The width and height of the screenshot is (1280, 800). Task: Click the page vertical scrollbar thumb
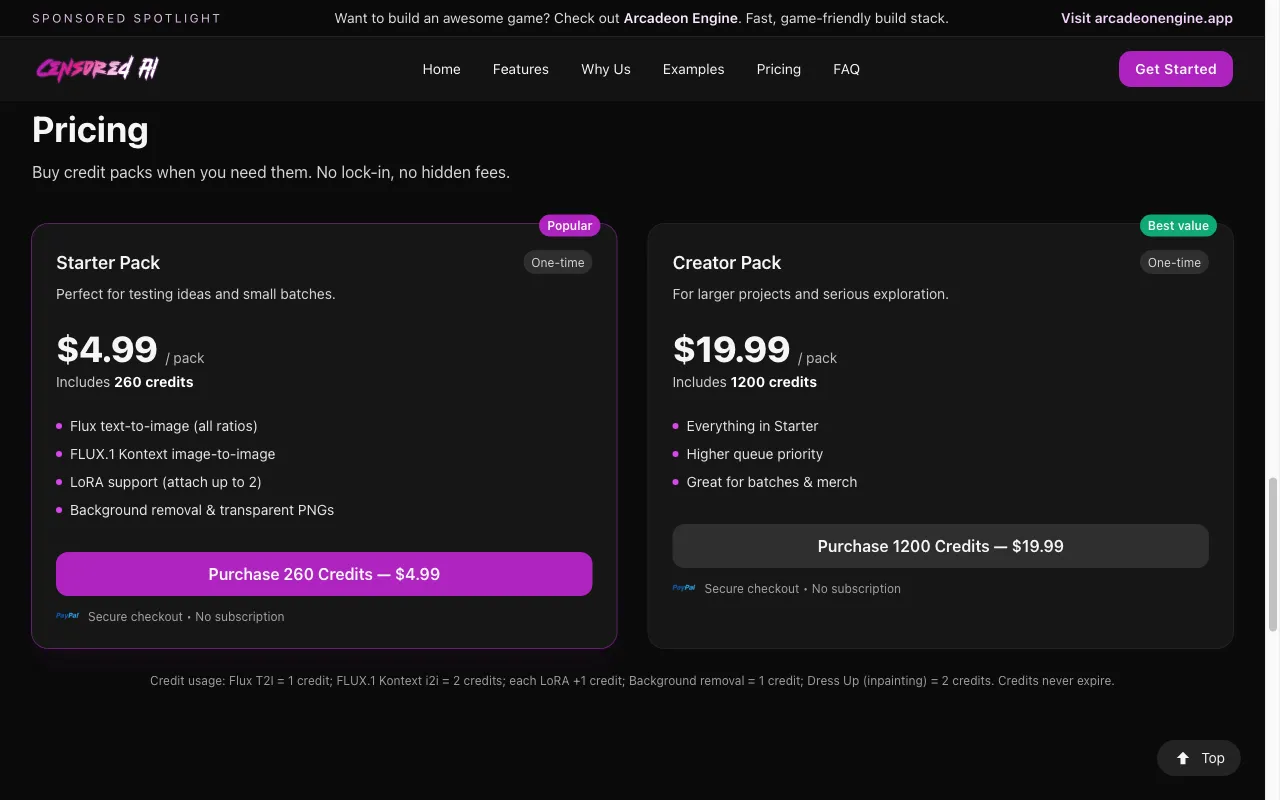coord(1273,553)
